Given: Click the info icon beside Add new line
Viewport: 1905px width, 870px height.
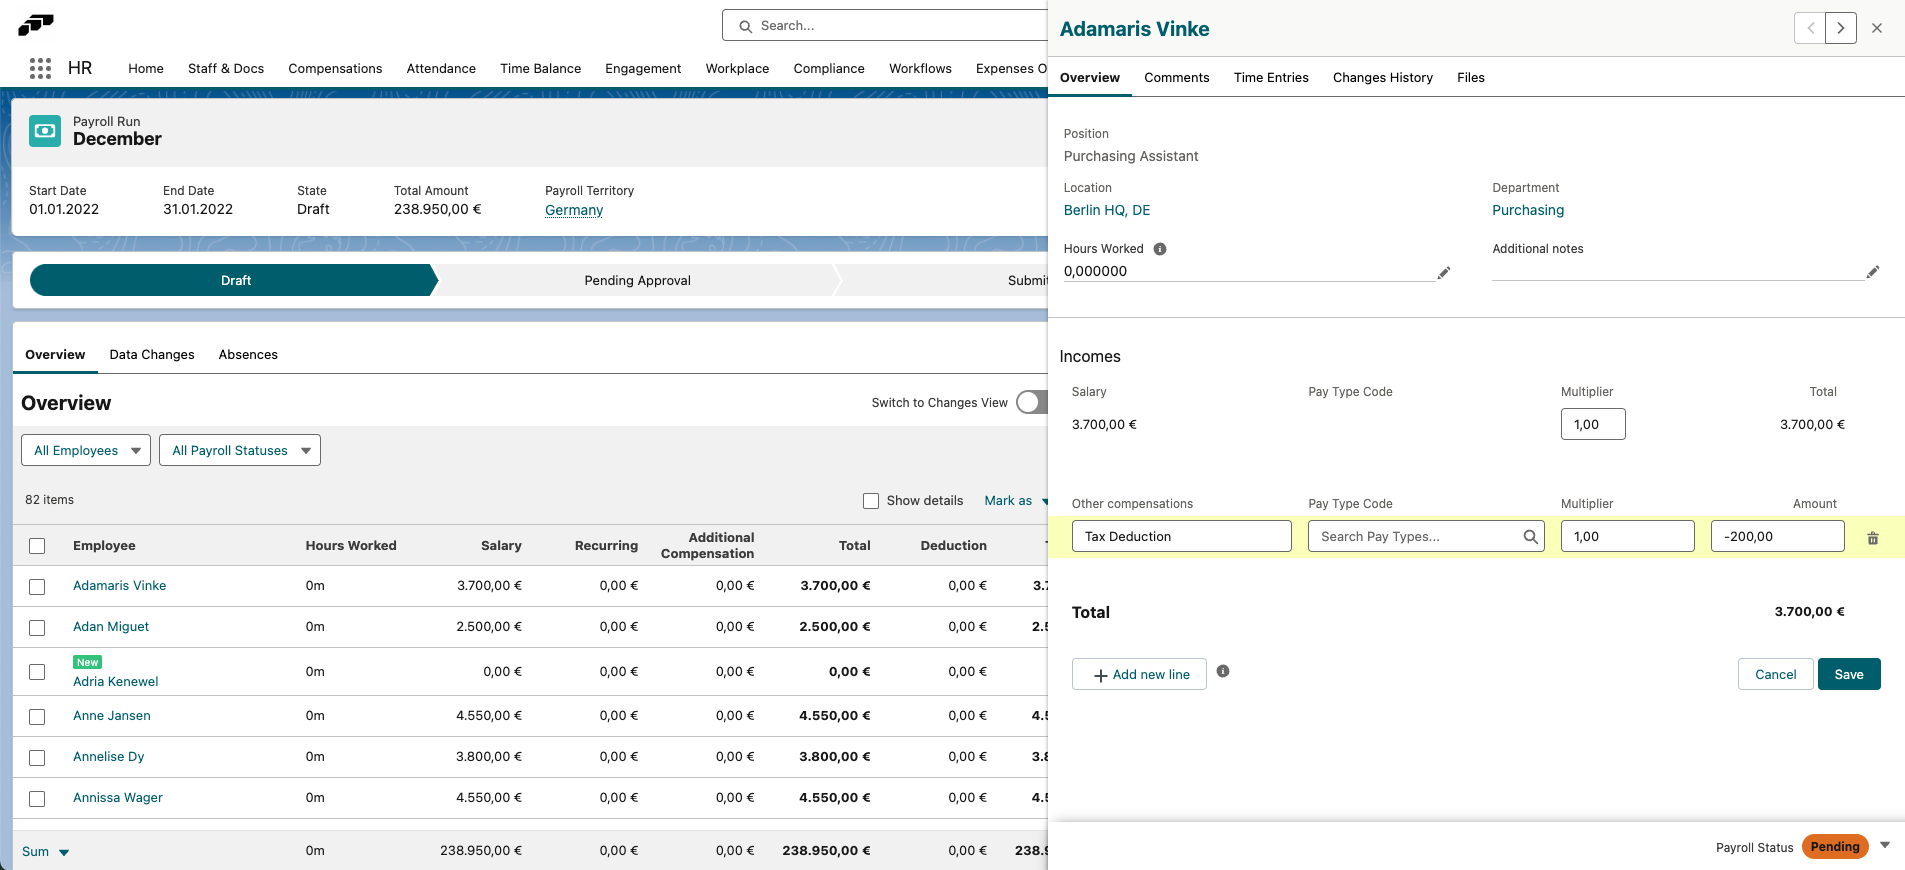Looking at the screenshot, I should [1222, 672].
